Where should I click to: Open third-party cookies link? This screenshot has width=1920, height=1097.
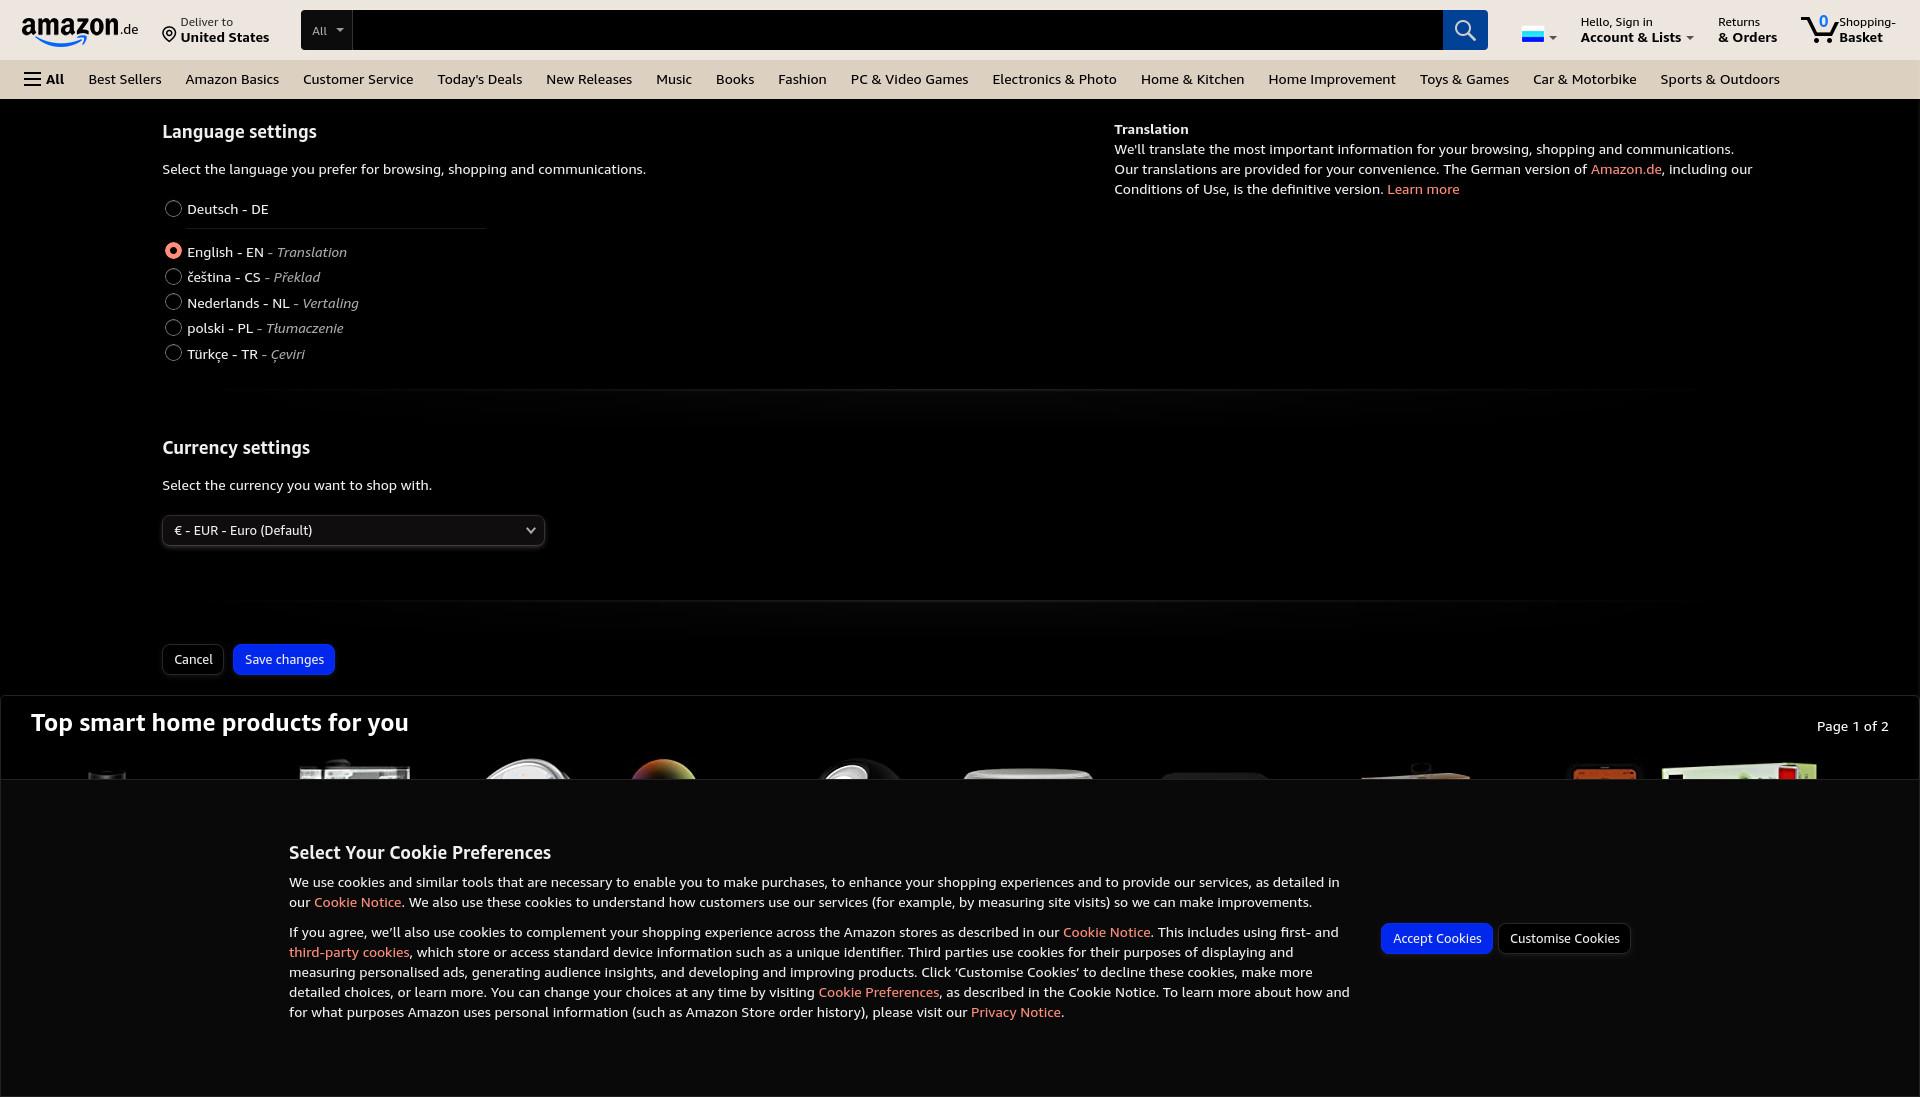(349, 952)
